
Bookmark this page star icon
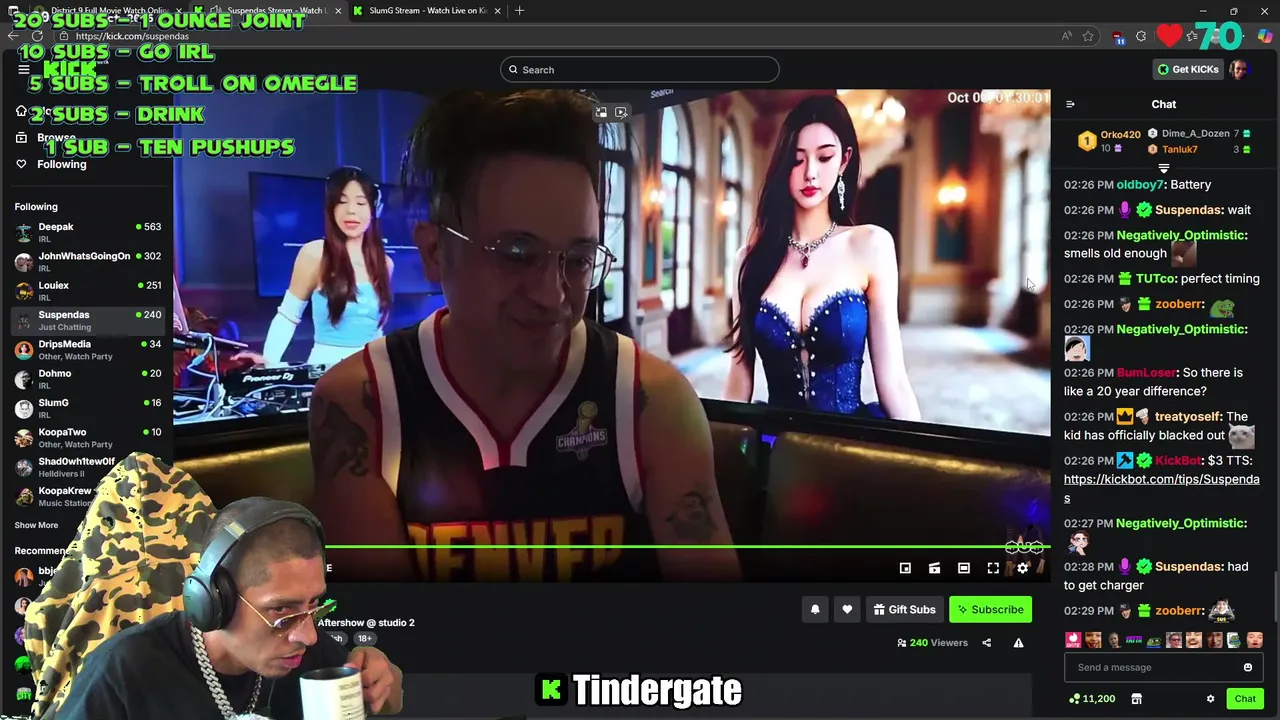pyautogui.click(x=1088, y=36)
